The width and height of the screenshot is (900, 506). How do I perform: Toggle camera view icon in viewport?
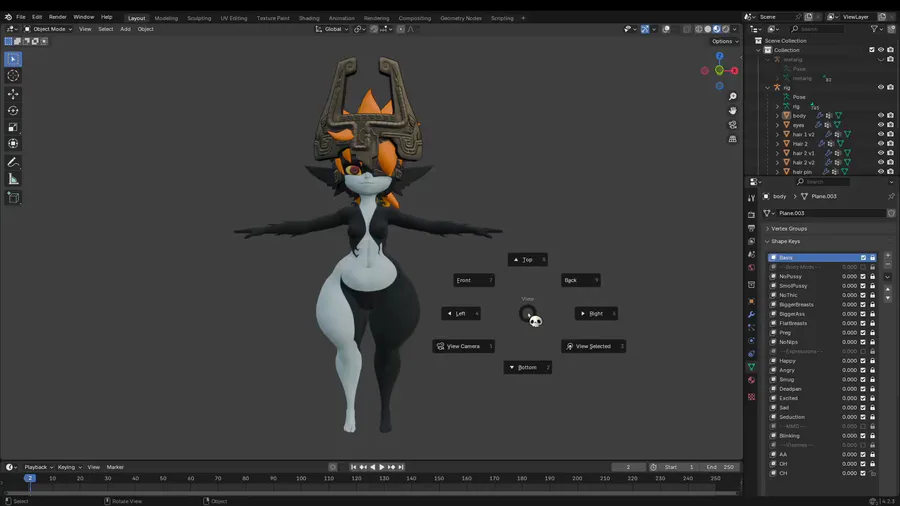(732, 124)
